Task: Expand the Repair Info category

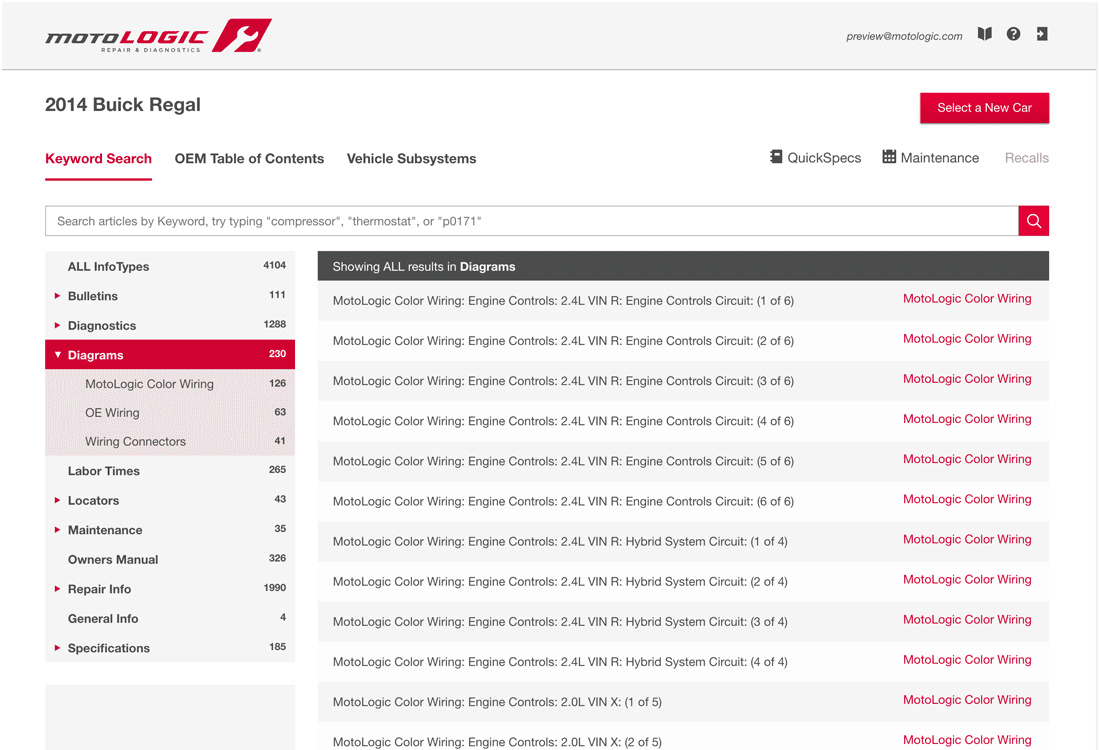Action: (58, 589)
